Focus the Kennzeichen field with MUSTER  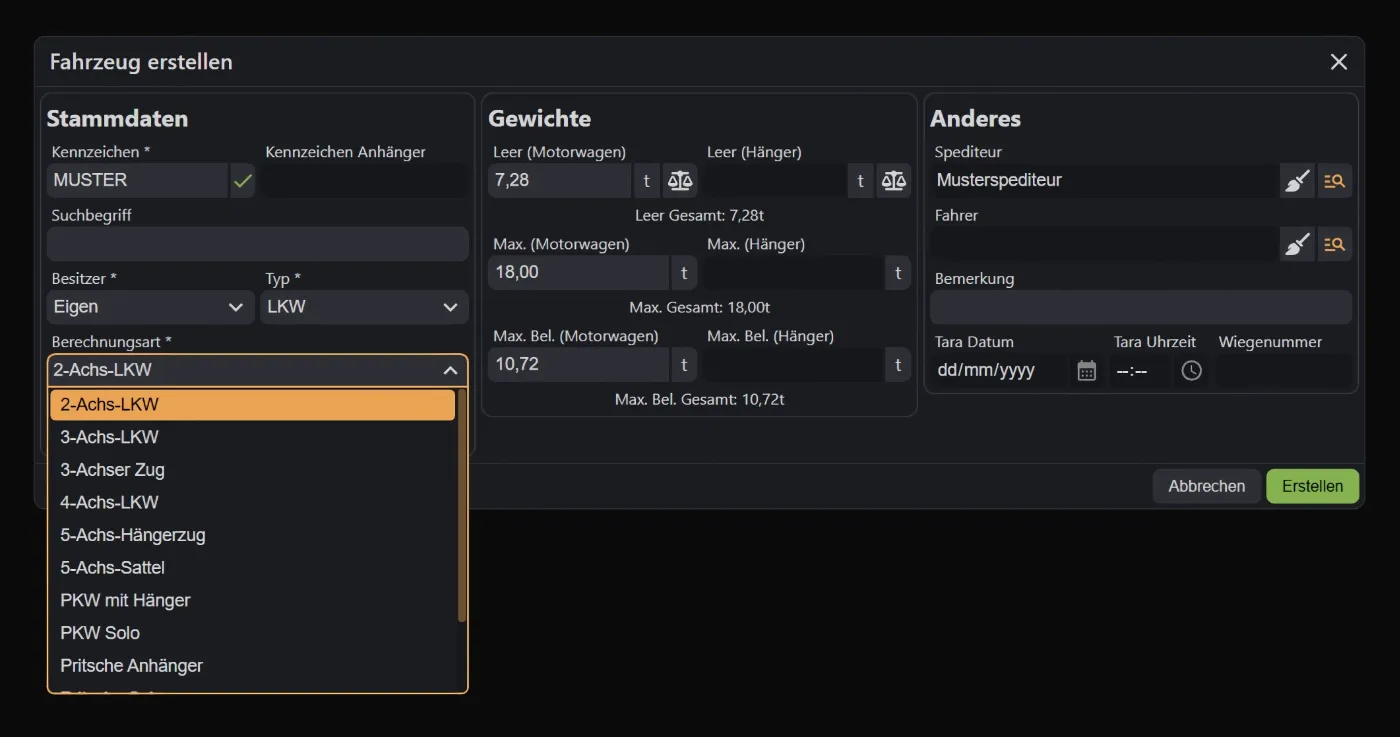(x=138, y=181)
